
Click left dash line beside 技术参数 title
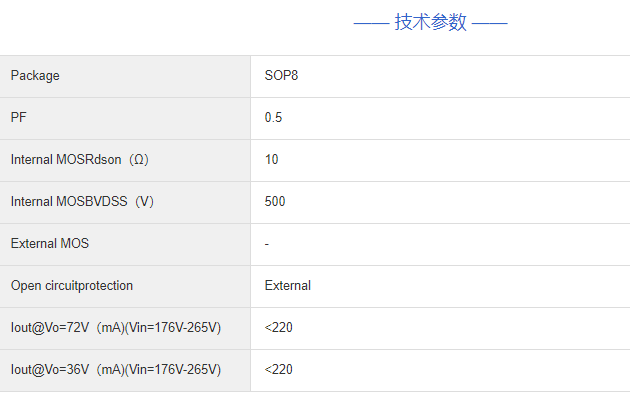click(371, 22)
